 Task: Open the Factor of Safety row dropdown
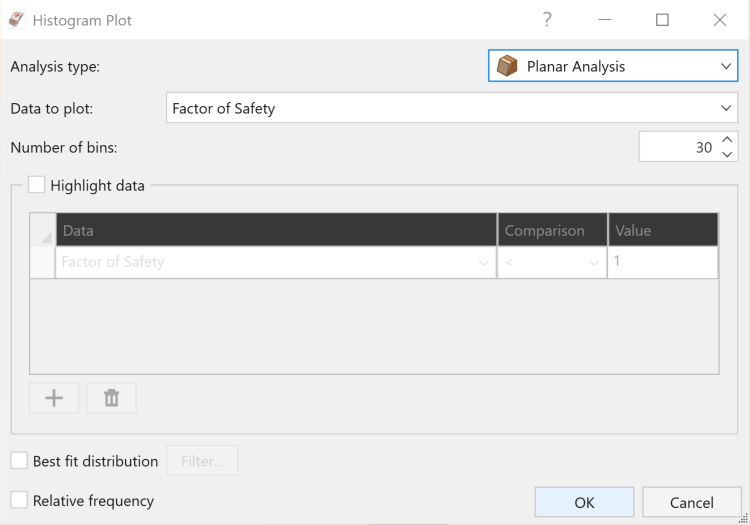276,262
